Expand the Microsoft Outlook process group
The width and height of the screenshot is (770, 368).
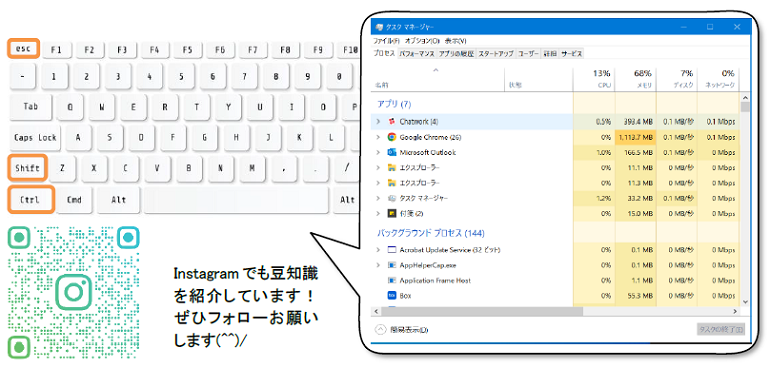(378, 152)
